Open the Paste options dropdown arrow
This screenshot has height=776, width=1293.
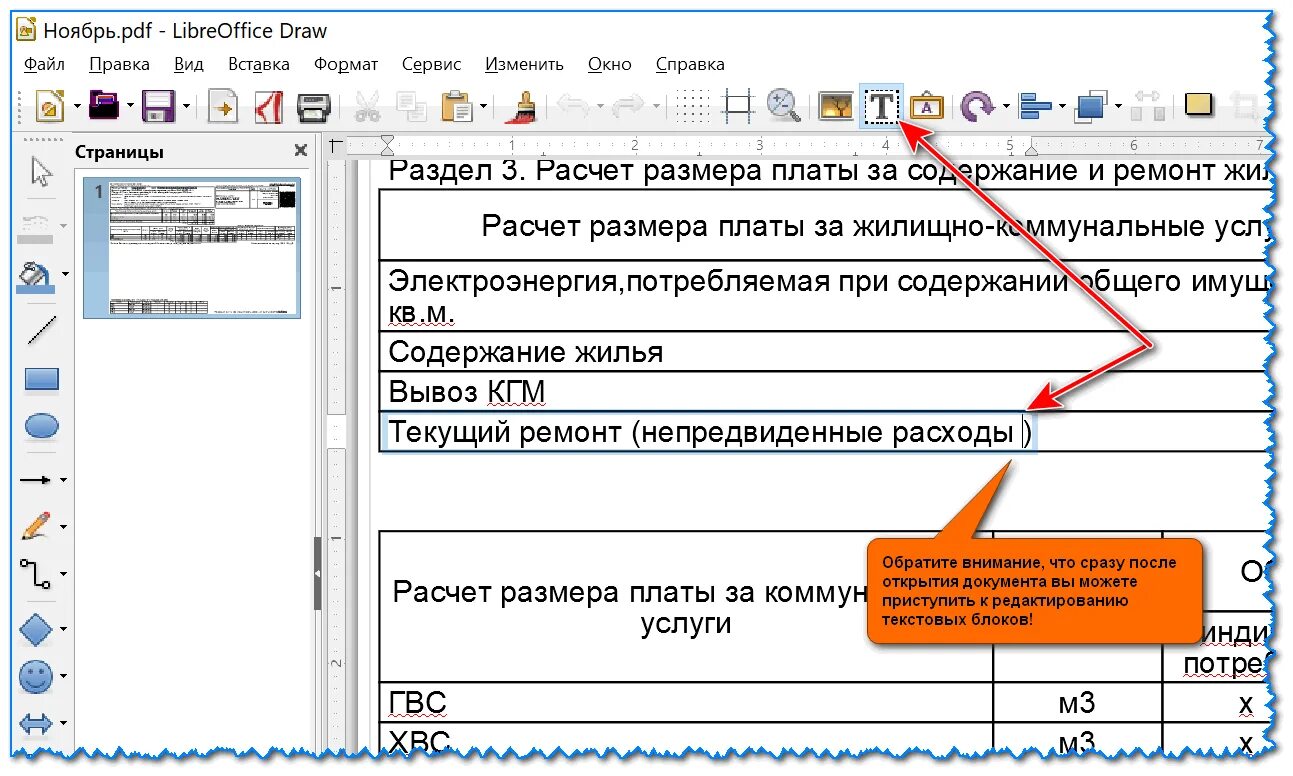coord(483,106)
